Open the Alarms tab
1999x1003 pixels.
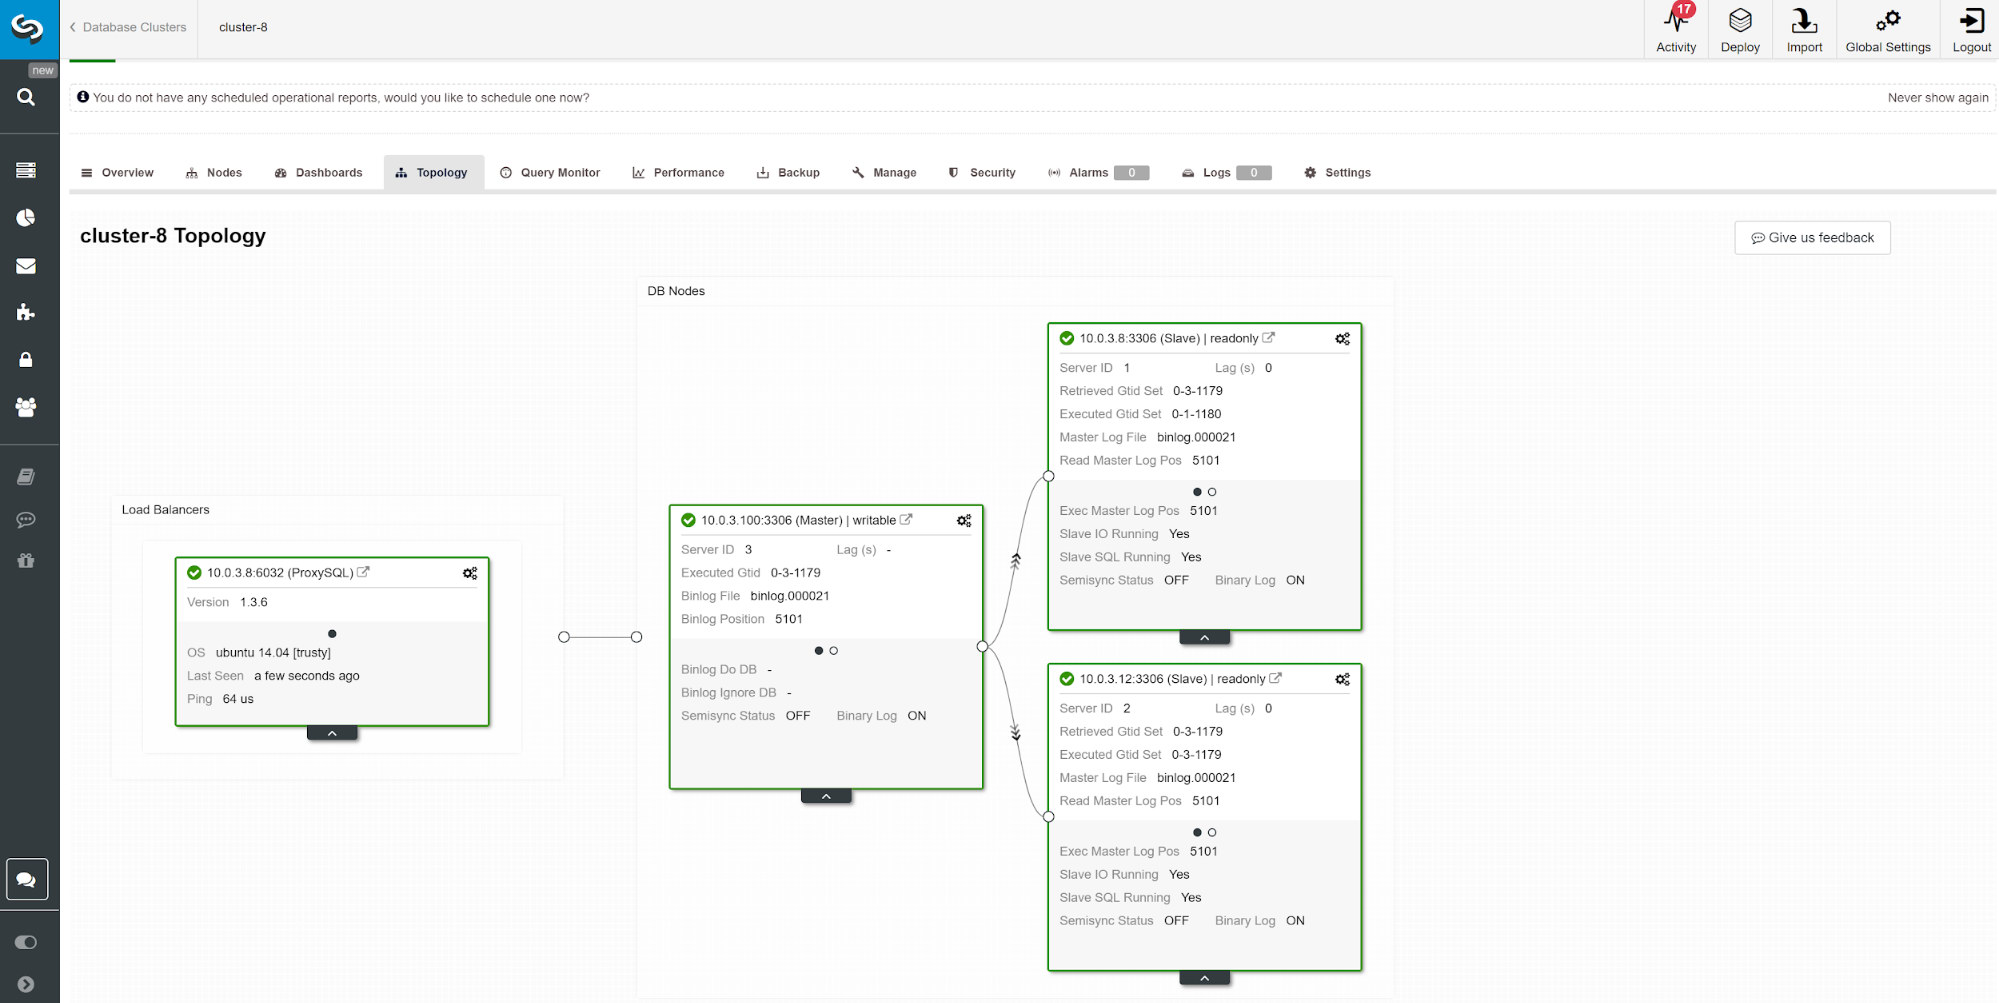(1098, 173)
